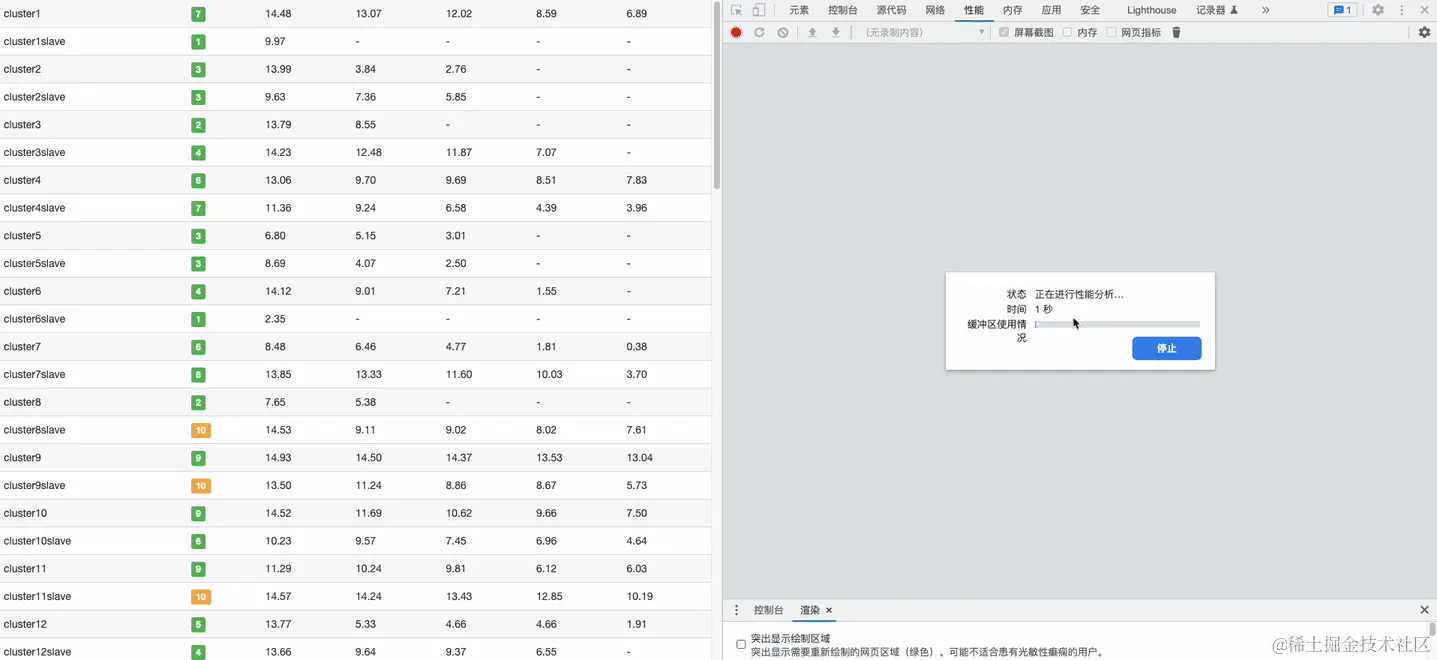Viewport: 1437px width, 660px height.
Task: Click the red record performance button
Action: (735, 31)
